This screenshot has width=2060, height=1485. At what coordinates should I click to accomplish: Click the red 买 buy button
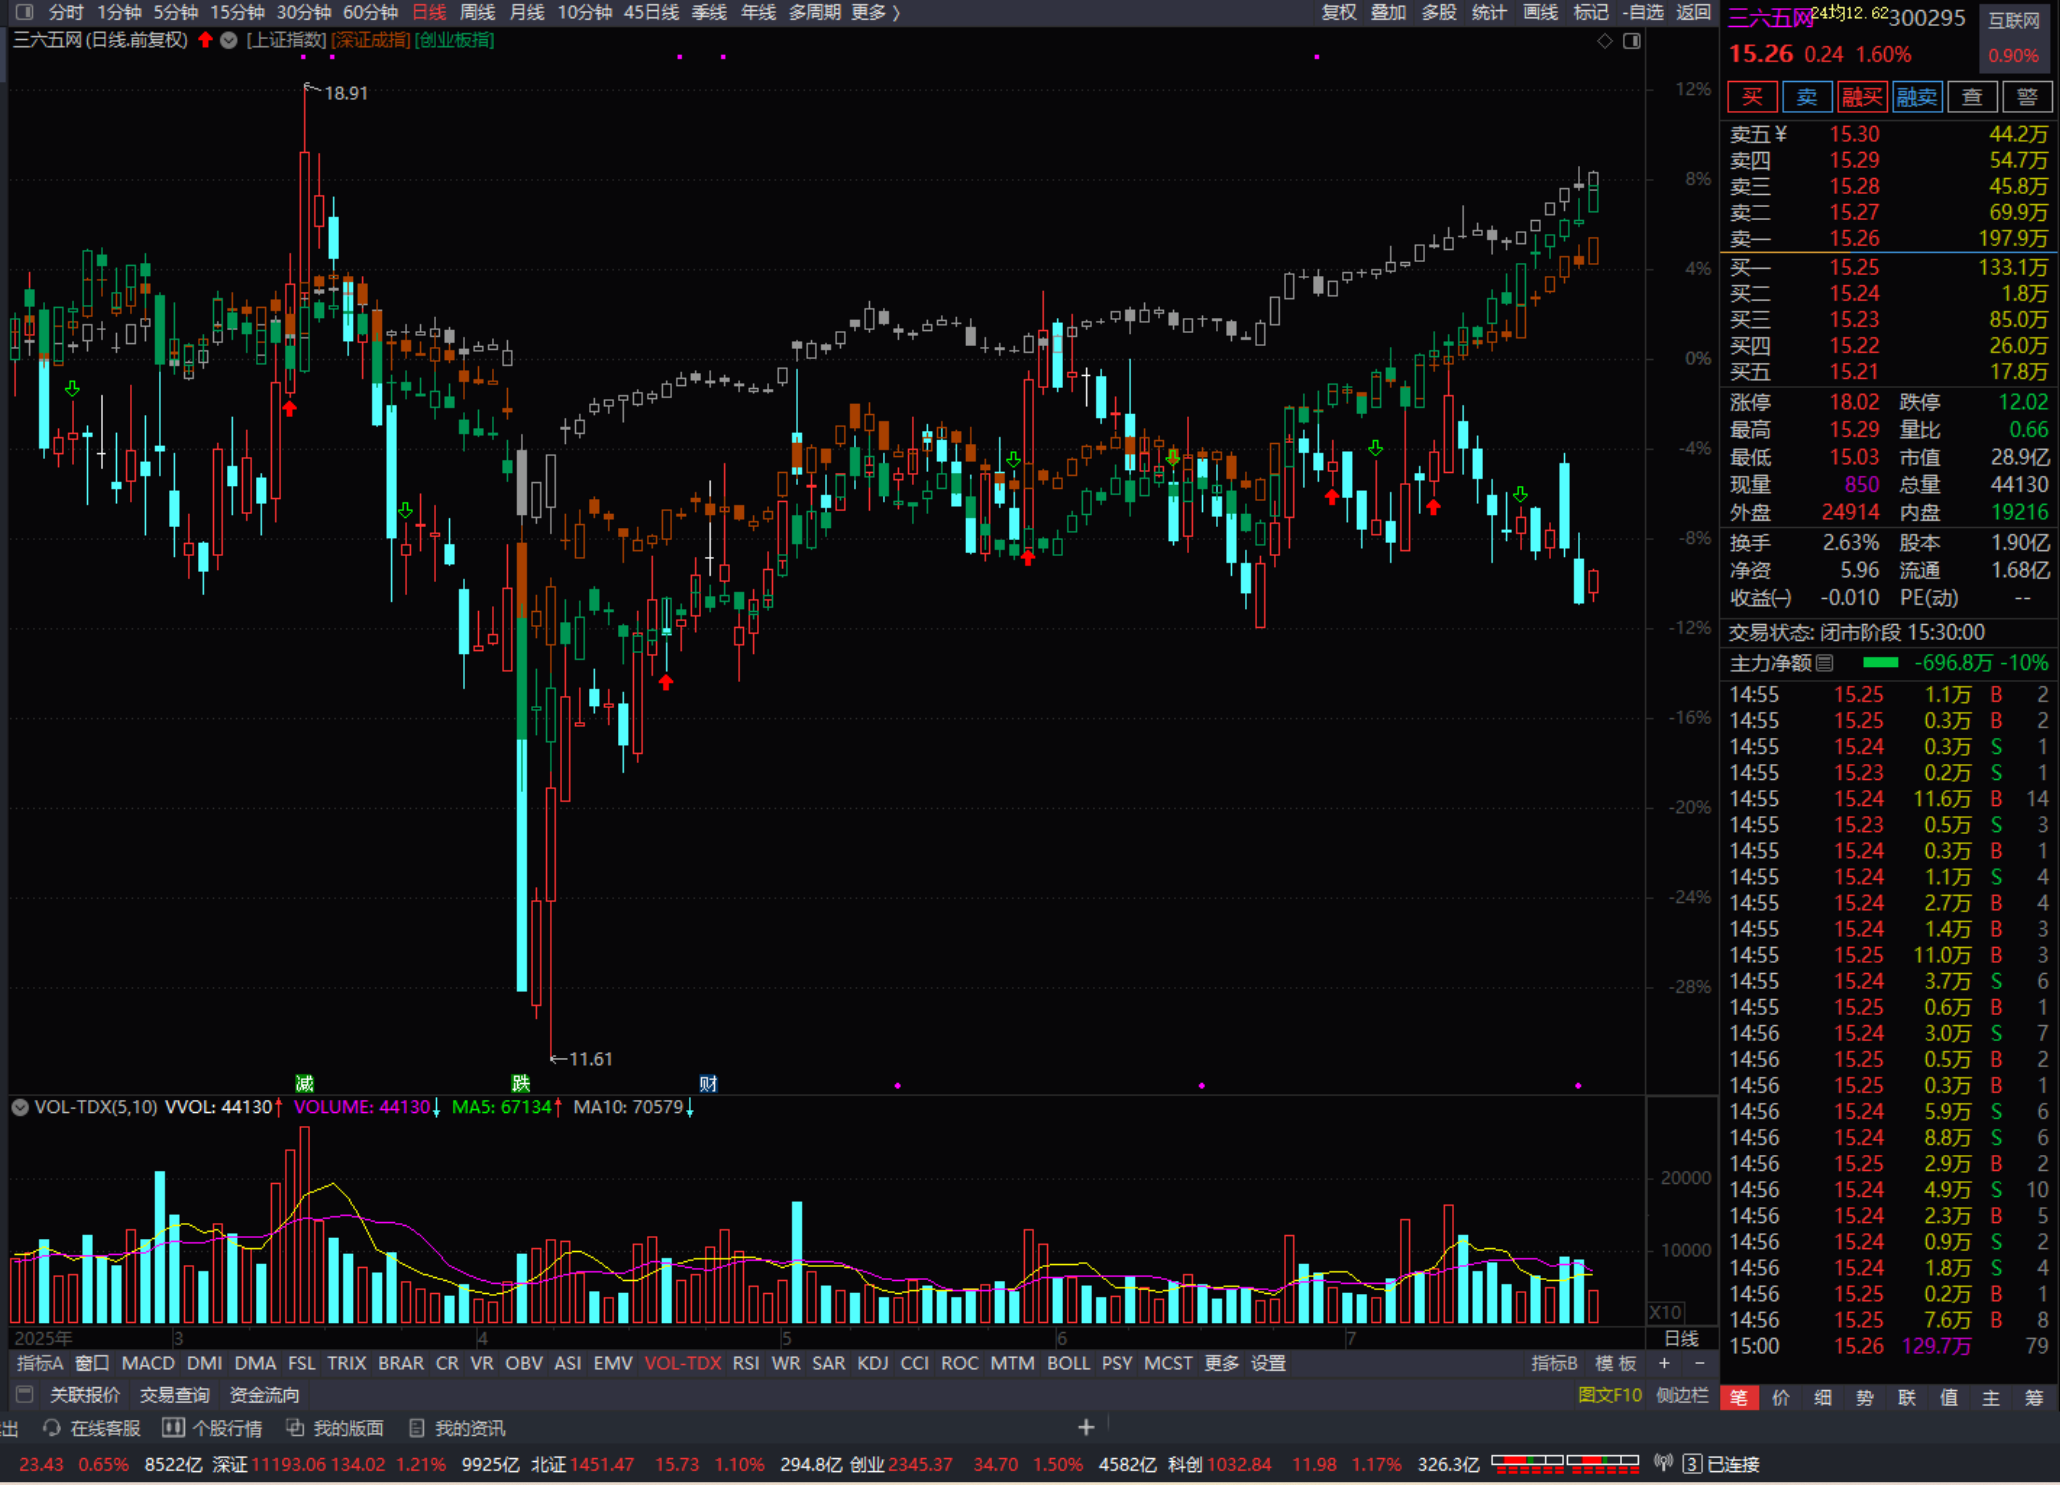(1752, 97)
